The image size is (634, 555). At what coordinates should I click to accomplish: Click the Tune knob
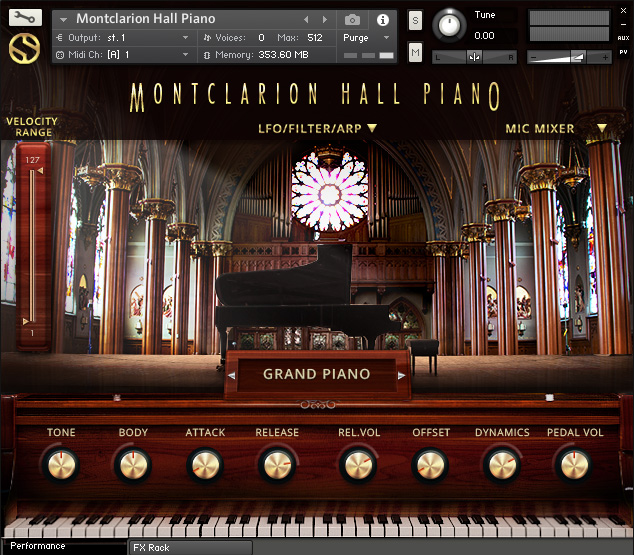point(449,25)
